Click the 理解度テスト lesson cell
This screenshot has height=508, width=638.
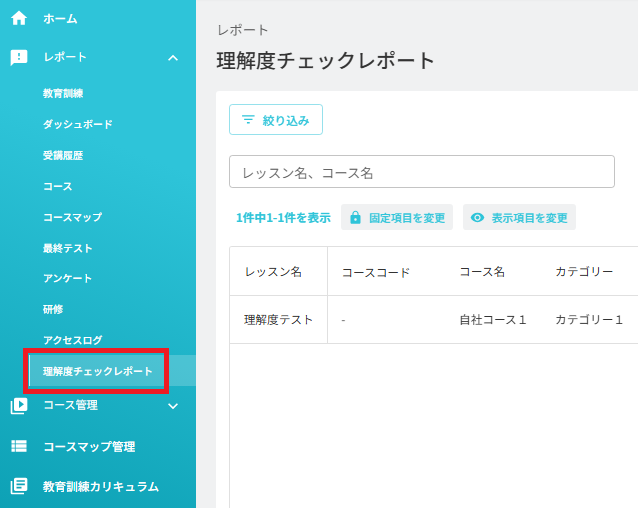[278, 320]
